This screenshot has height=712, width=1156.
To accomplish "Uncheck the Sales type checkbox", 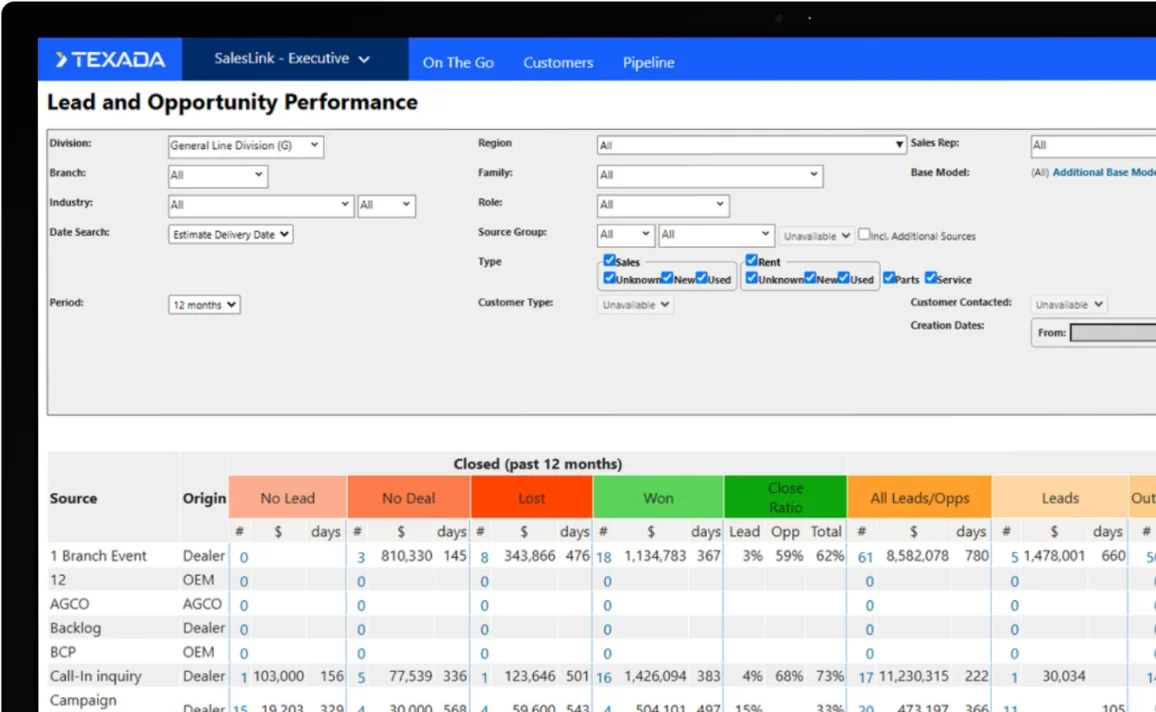I will point(609,259).
